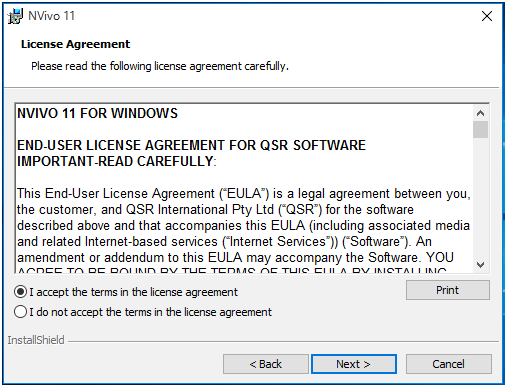Click the NVivo installer icon in title bar
Viewport: 507px width, 387px height.
15,16
